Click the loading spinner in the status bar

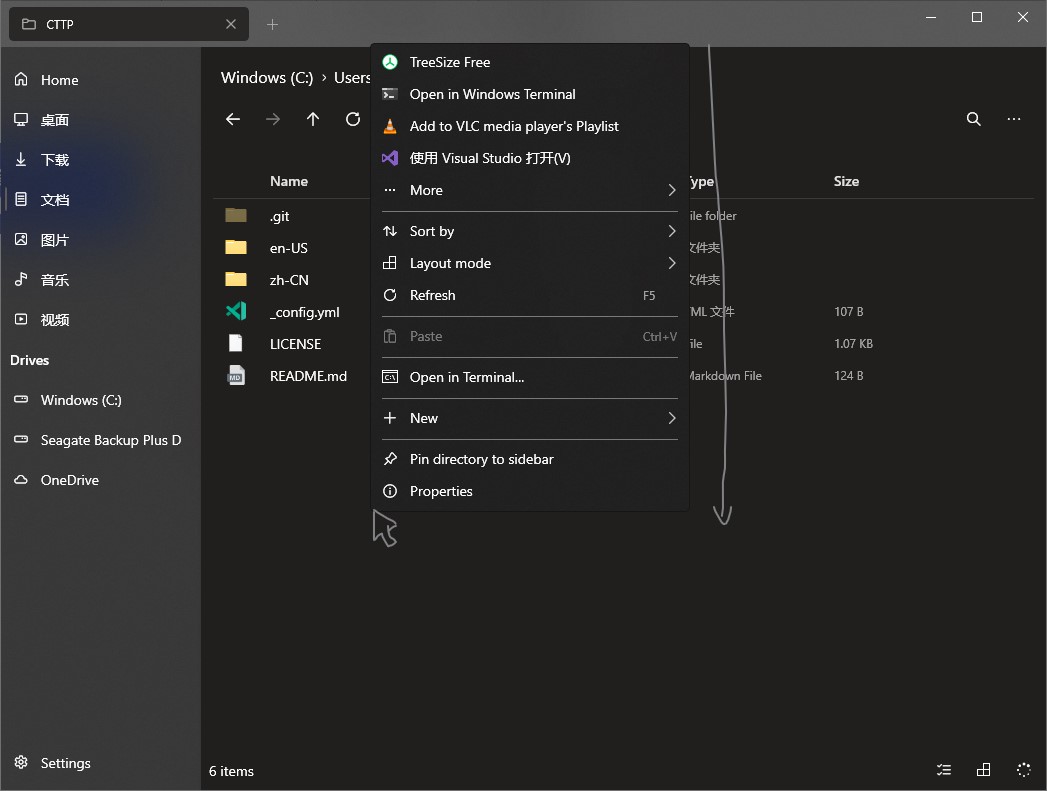[1023, 770]
